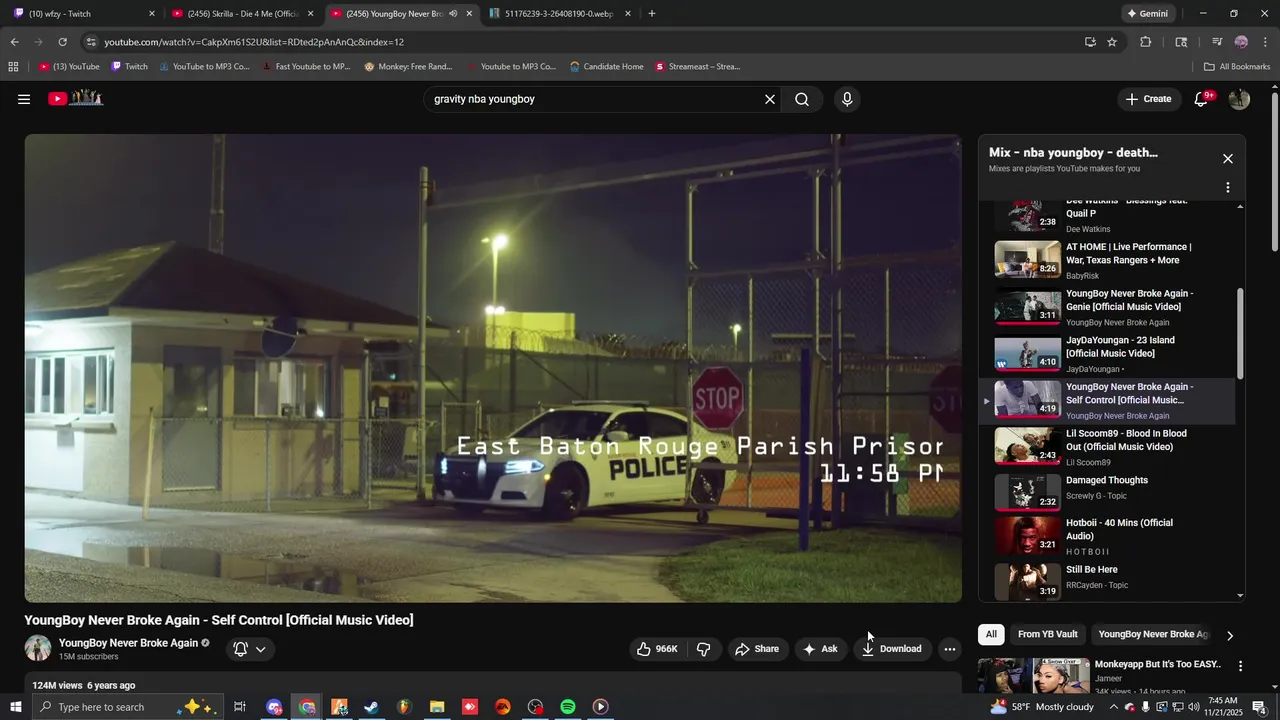Viewport: 1280px width, 720px height.
Task: Open the Chrome extensions puzzle icon
Action: tap(1146, 42)
